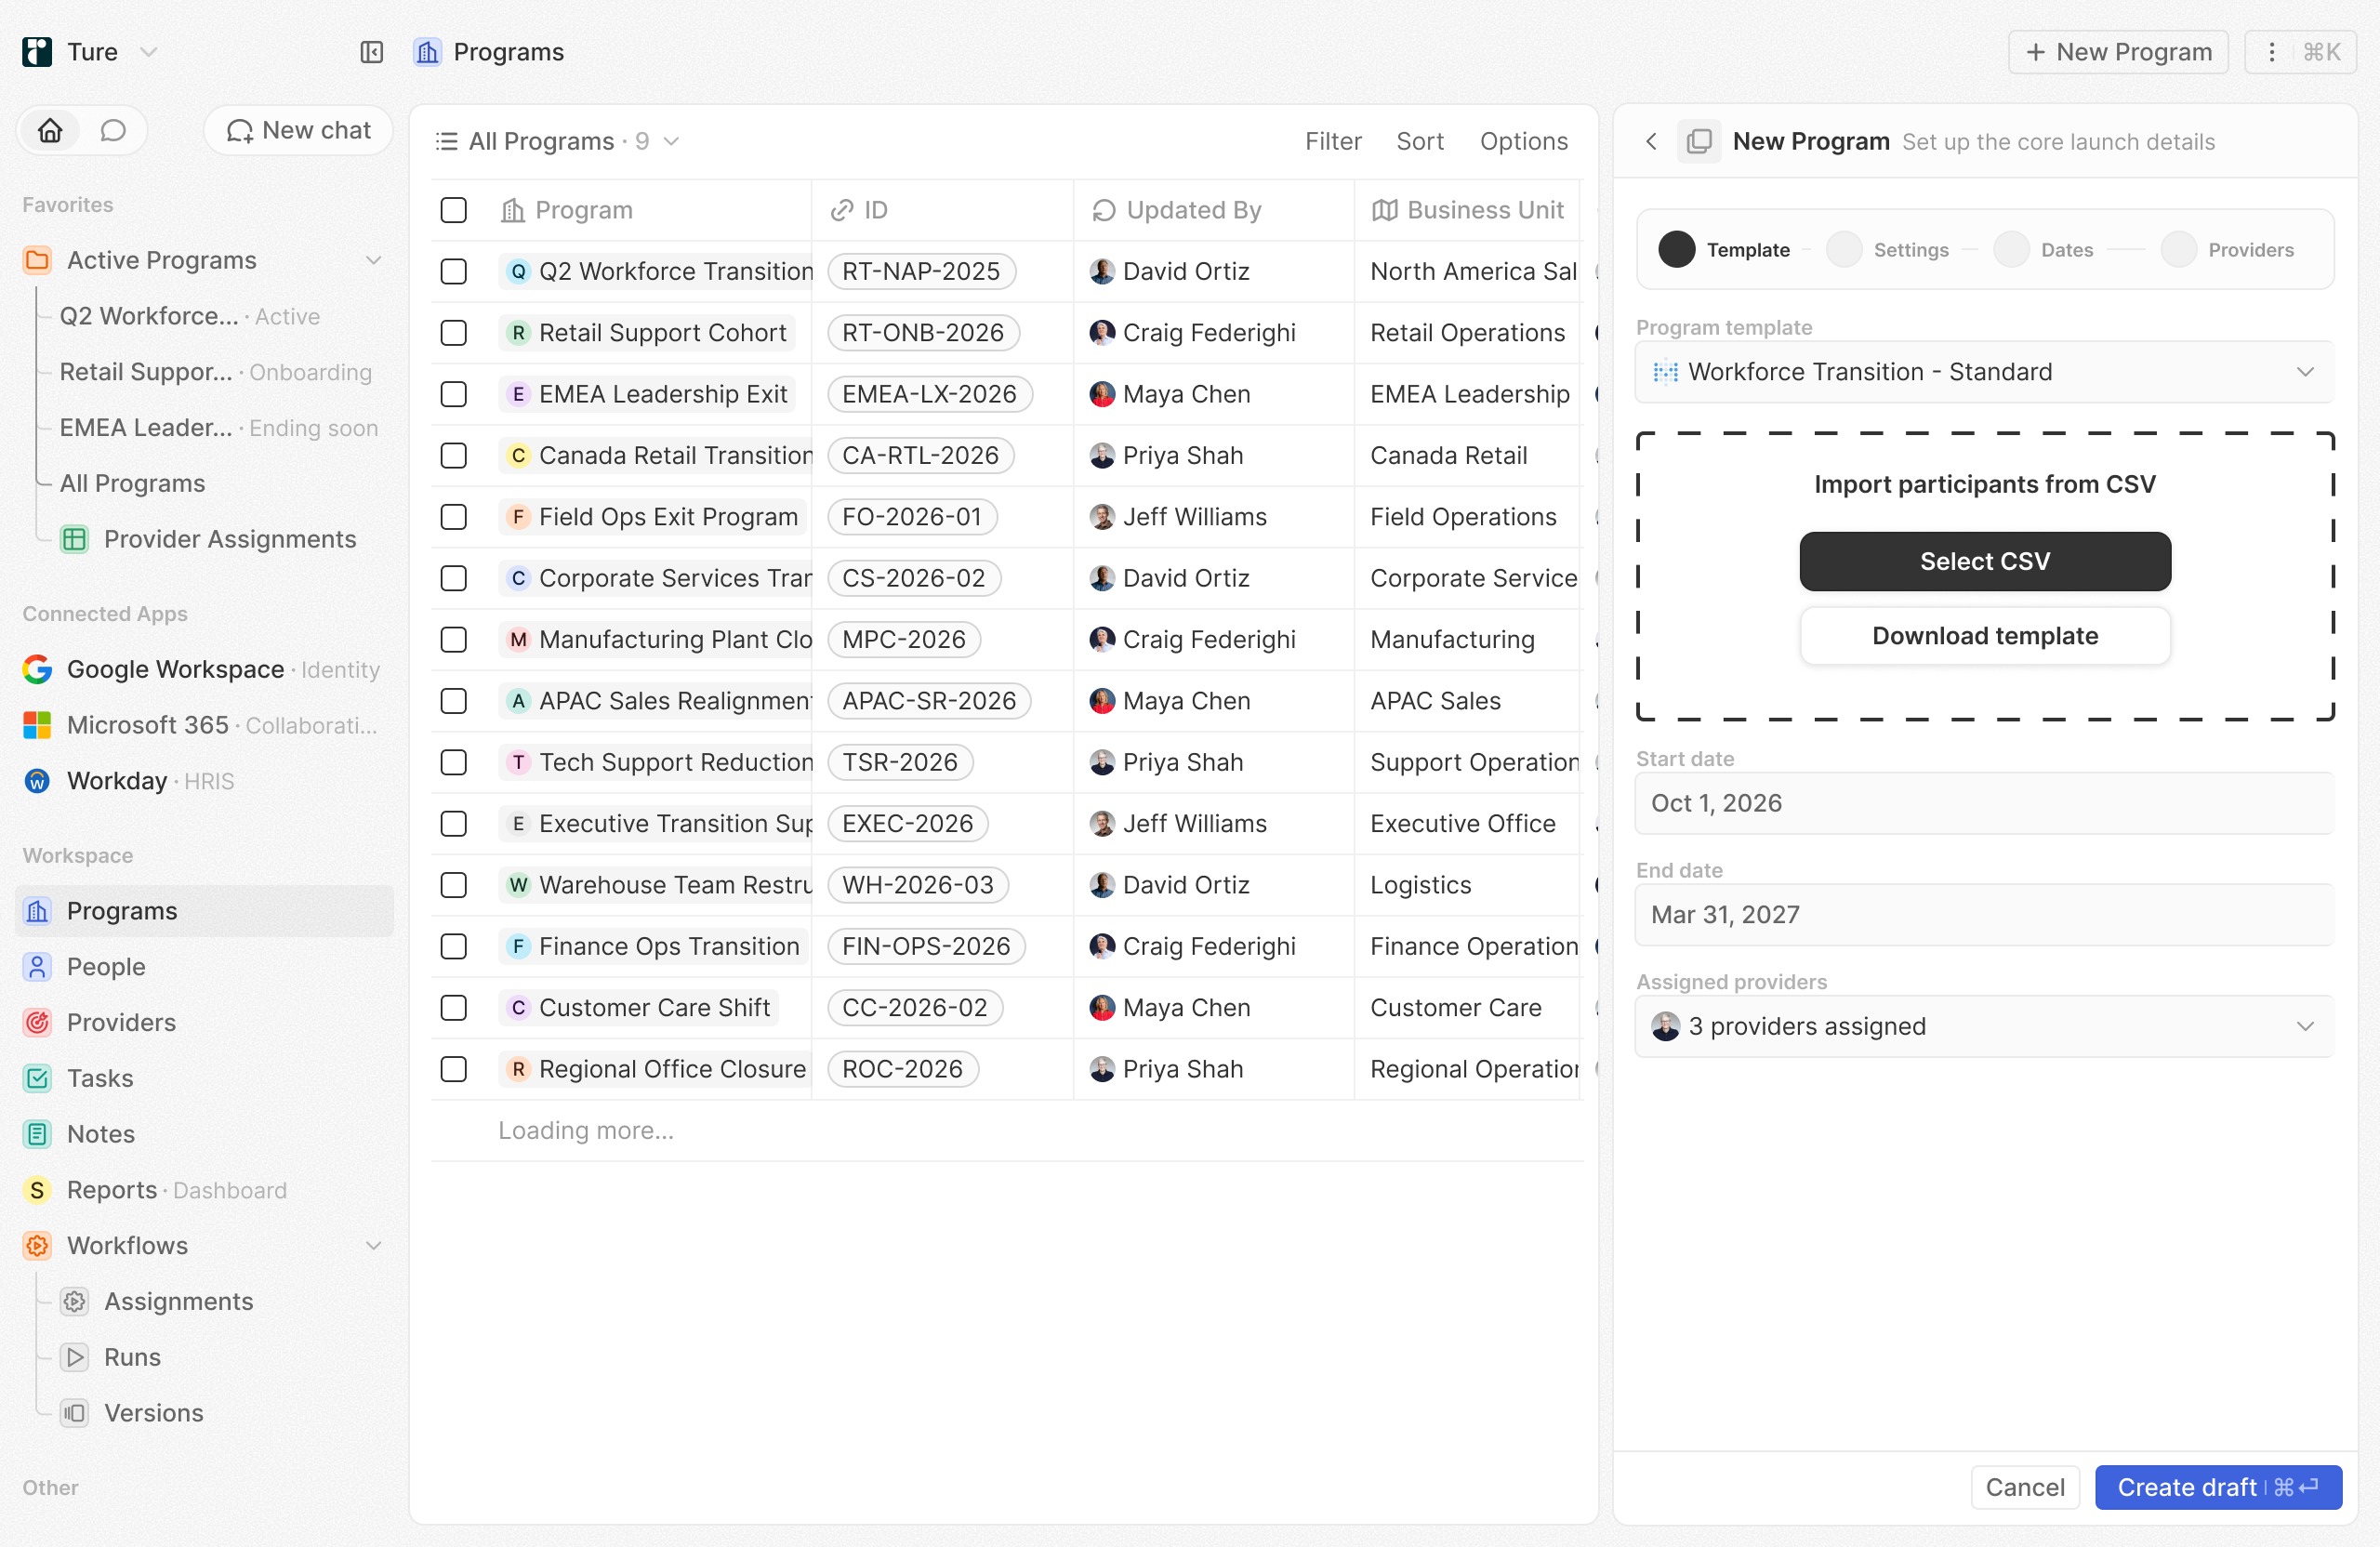Open People in the workspace sidebar
Screen dimensions: 2380x1547
click(204, 967)
